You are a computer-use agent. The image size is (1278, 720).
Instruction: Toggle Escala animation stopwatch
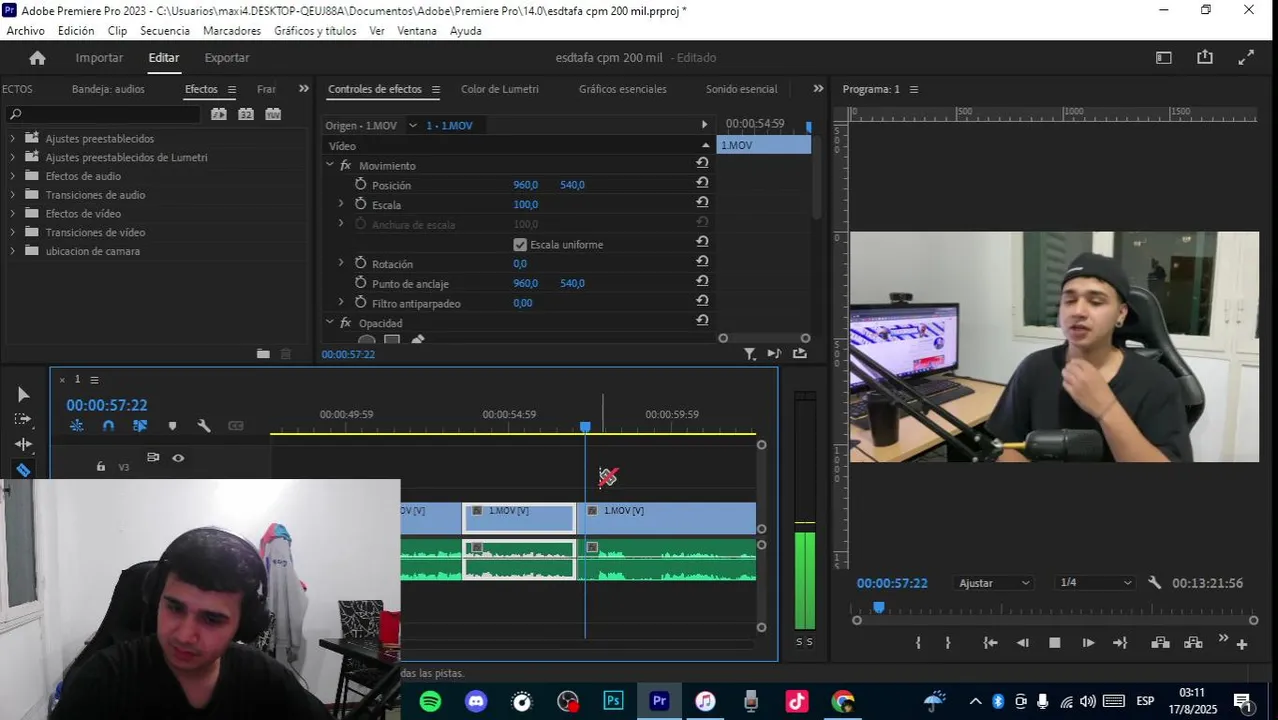pyautogui.click(x=361, y=204)
